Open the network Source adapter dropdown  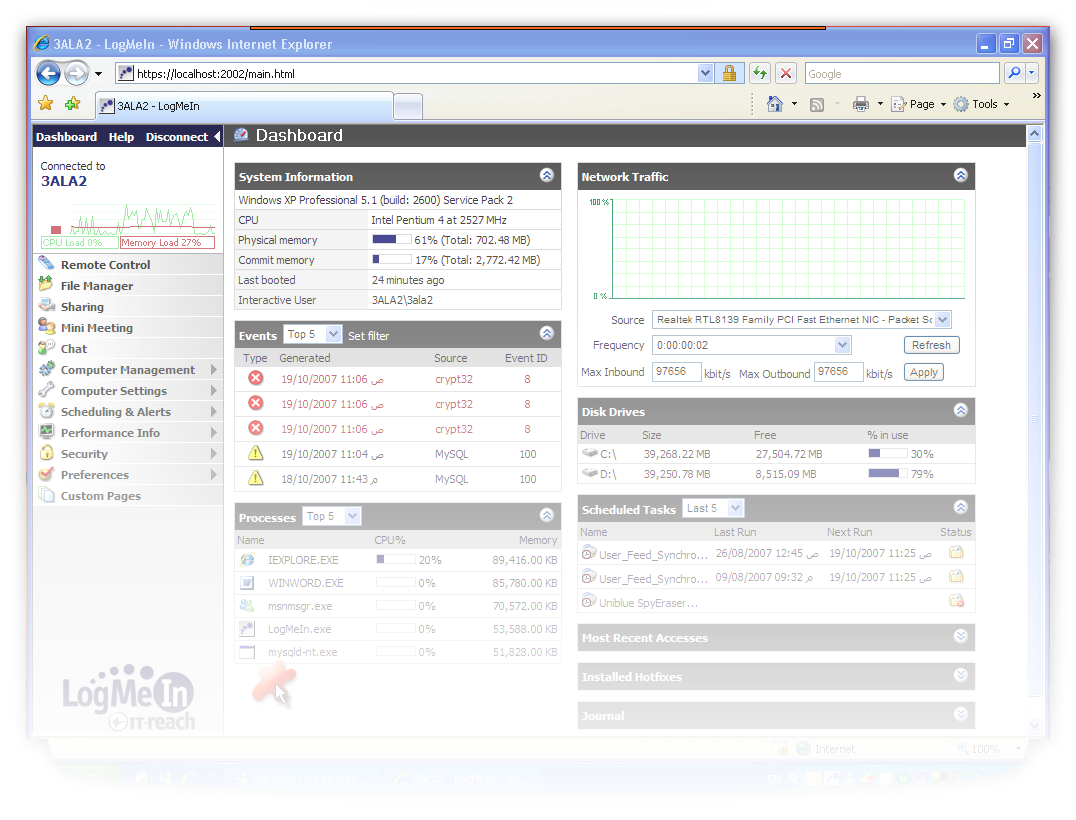pyautogui.click(x=802, y=319)
